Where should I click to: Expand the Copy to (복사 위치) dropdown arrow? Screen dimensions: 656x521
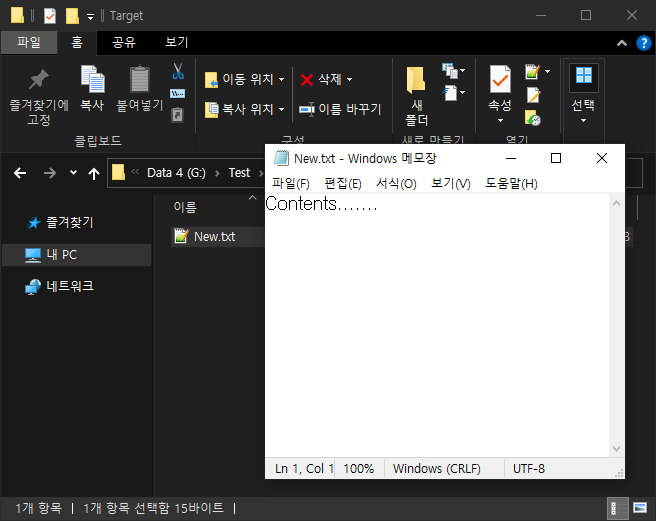pos(282,109)
